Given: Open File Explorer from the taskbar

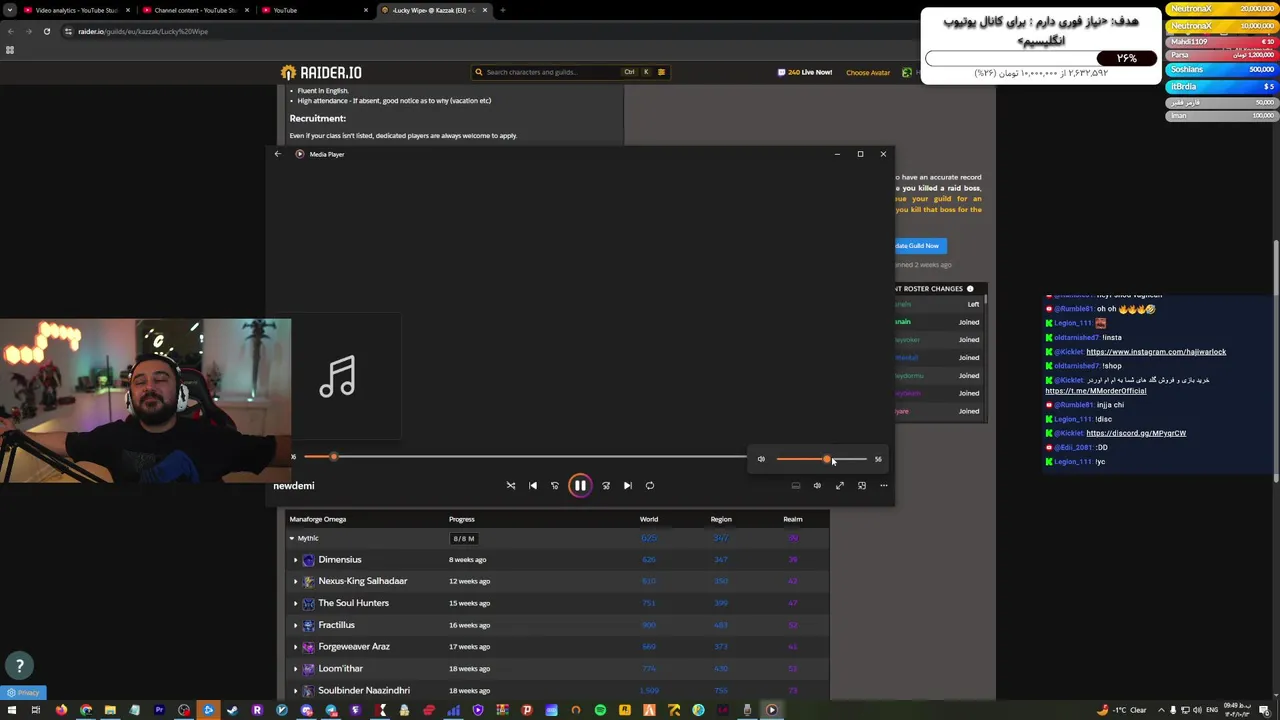Looking at the screenshot, I should point(110,710).
